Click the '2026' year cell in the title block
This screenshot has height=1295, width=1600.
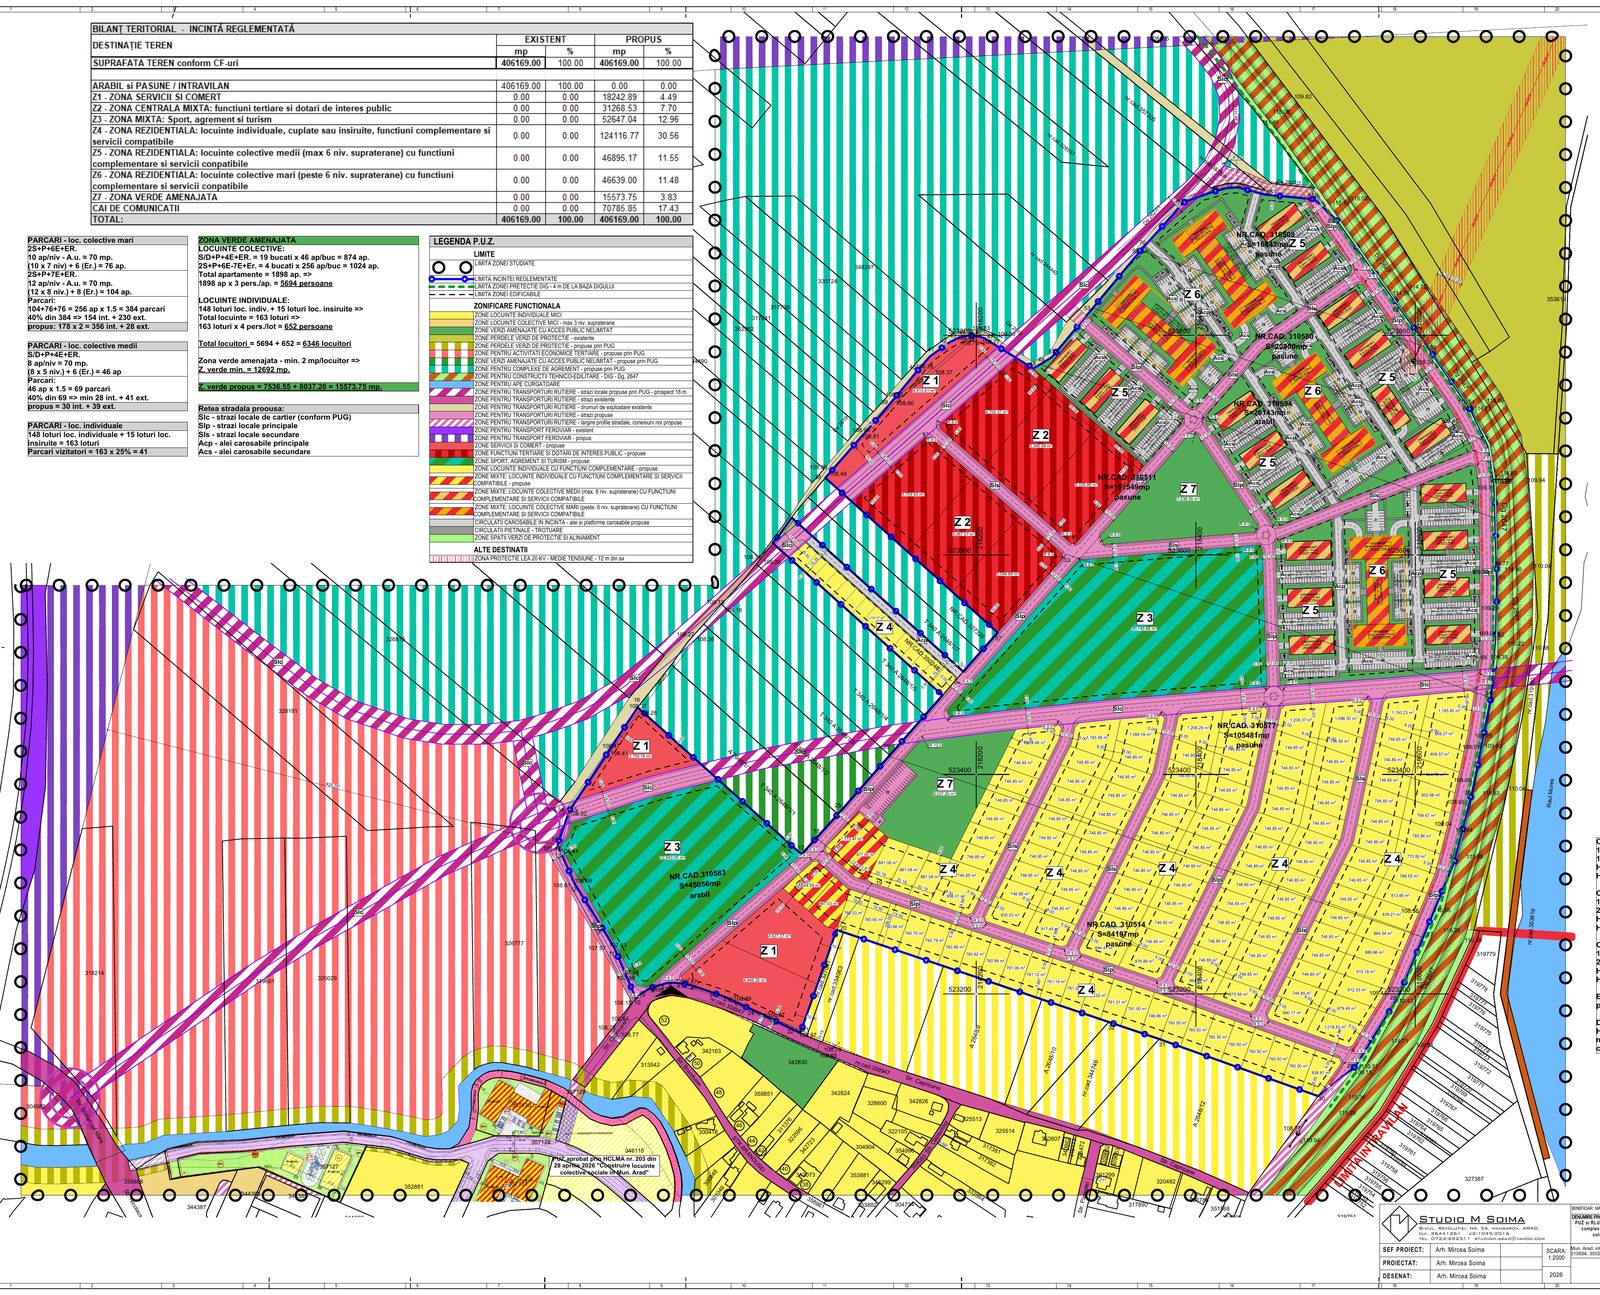[1556, 1275]
